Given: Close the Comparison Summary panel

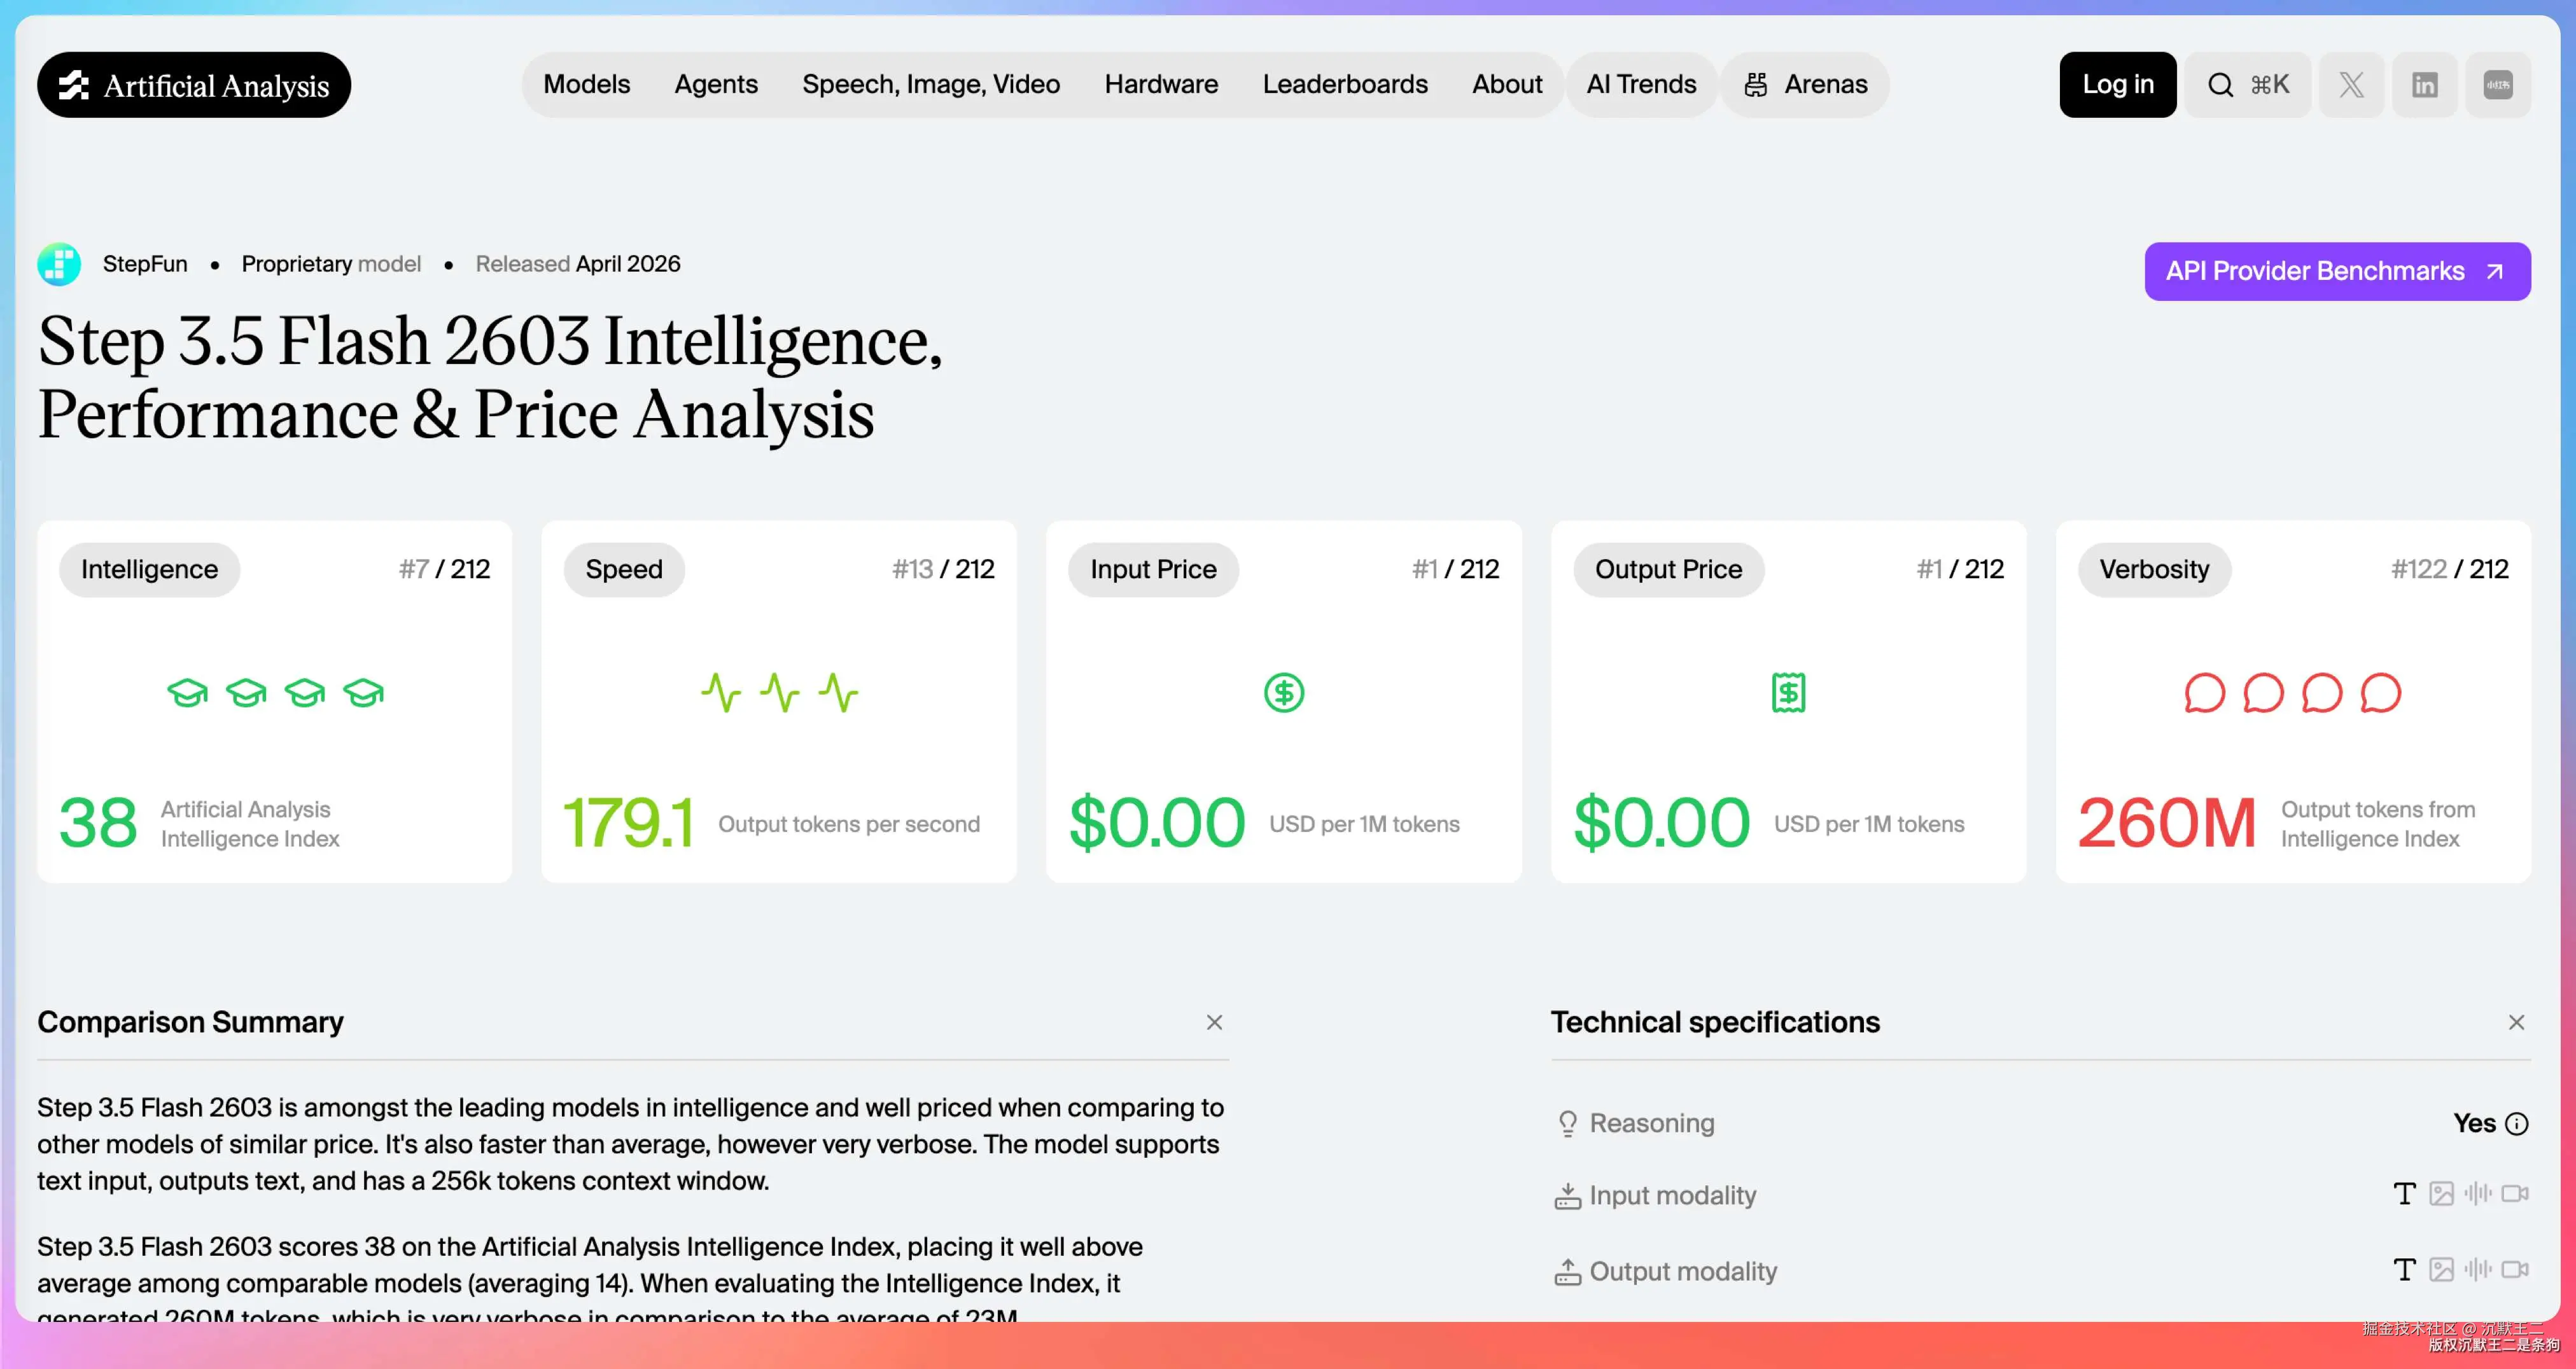Looking at the screenshot, I should click(1214, 1022).
